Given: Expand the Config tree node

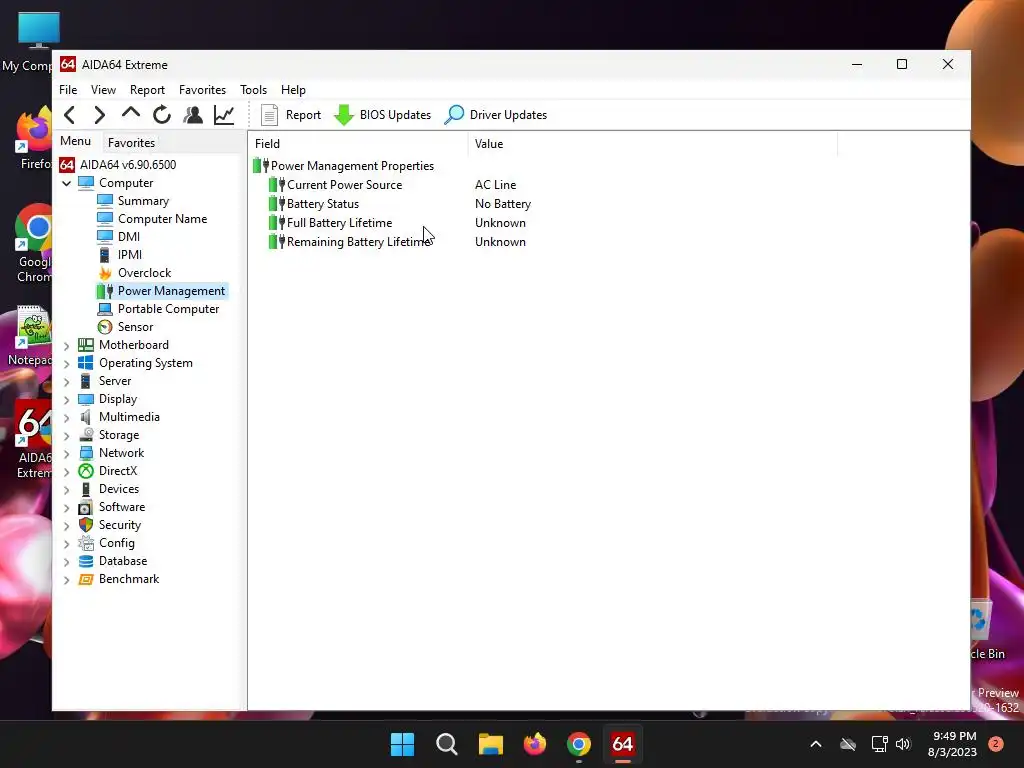Looking at the screenshot, I should (x=67, y=543).
